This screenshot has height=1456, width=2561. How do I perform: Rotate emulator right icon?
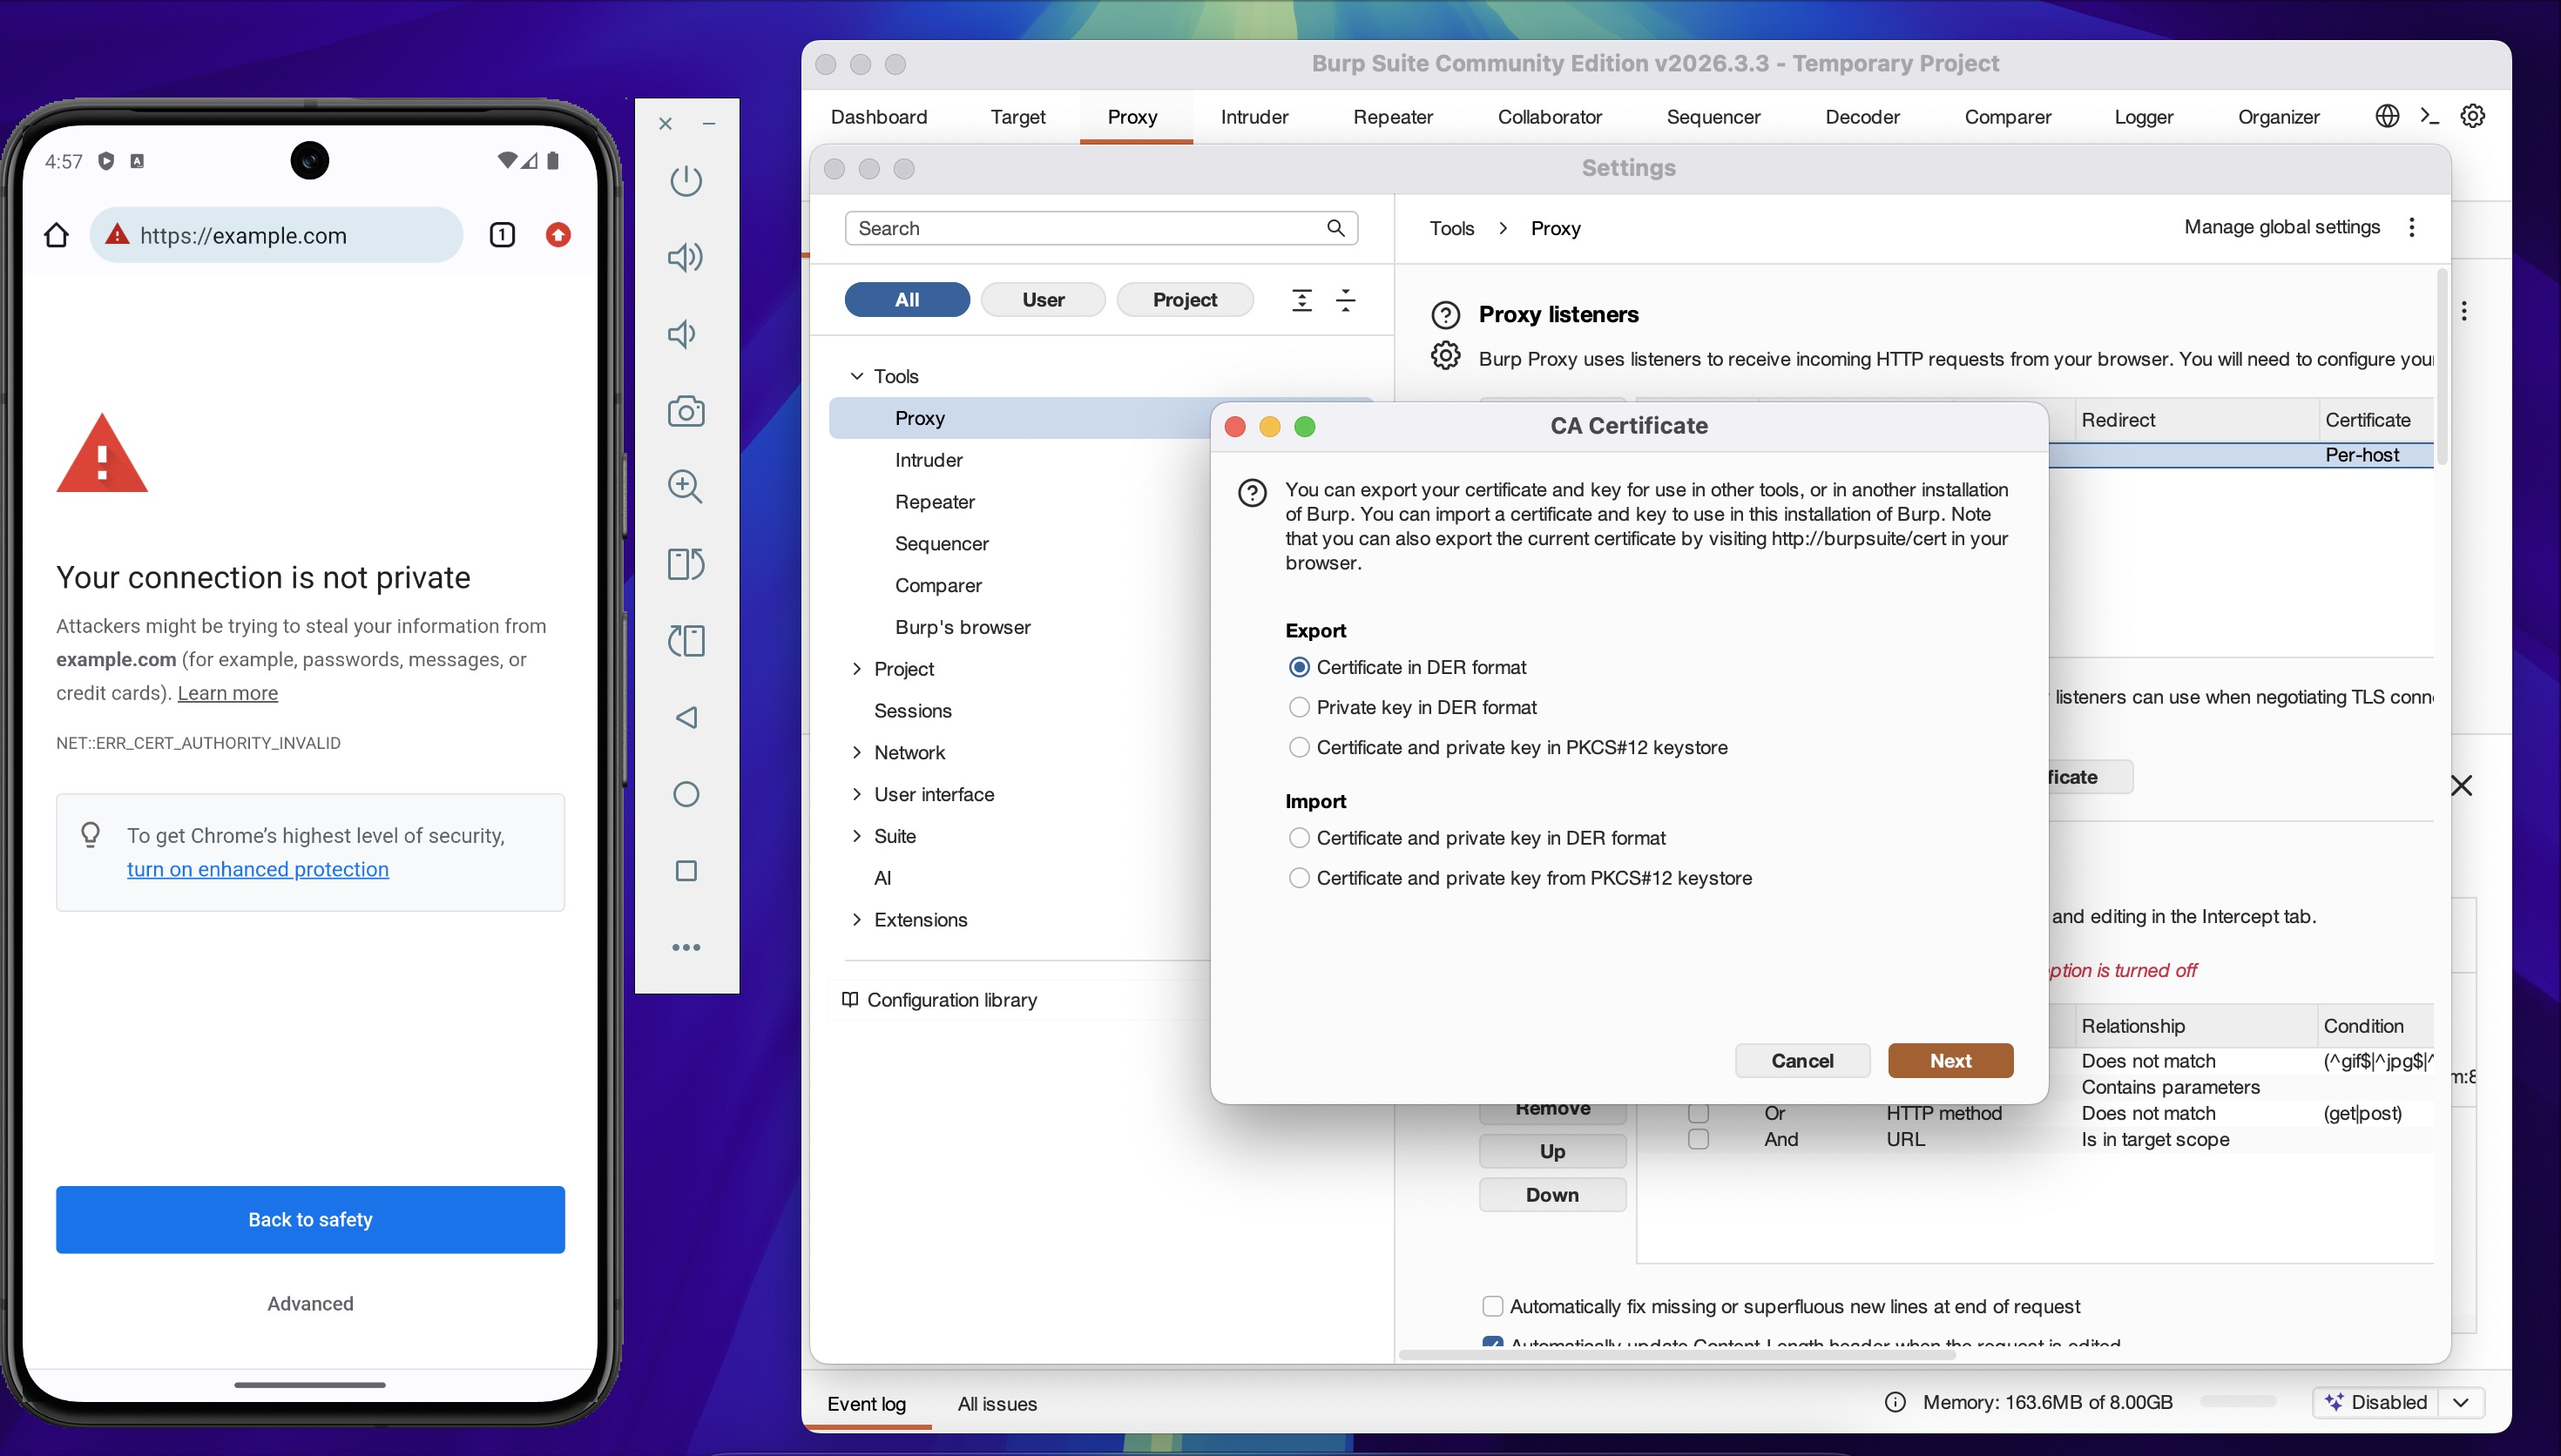pyautogui.click(x=686, y=640)
